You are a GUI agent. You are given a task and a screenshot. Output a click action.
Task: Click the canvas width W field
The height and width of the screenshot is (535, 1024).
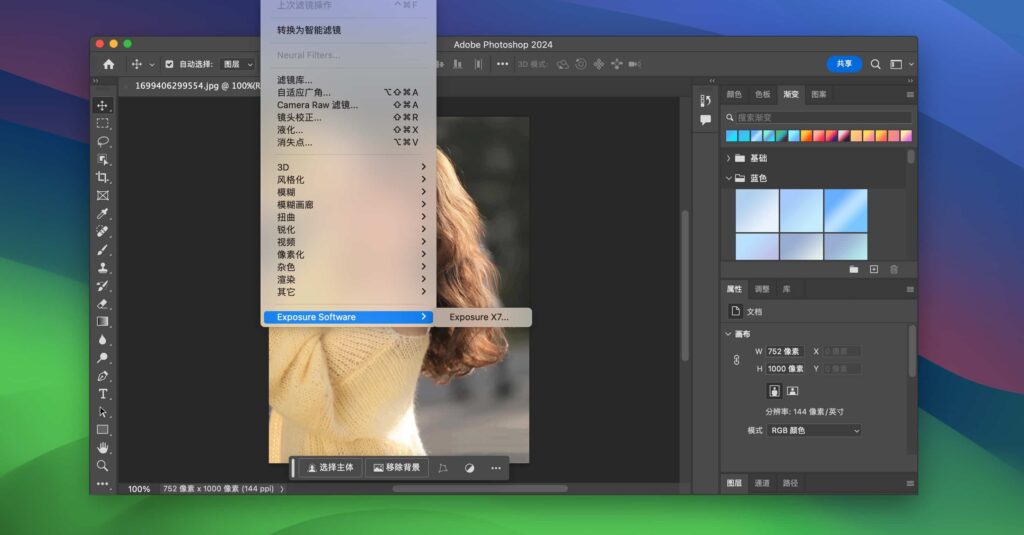pos(784,351)
